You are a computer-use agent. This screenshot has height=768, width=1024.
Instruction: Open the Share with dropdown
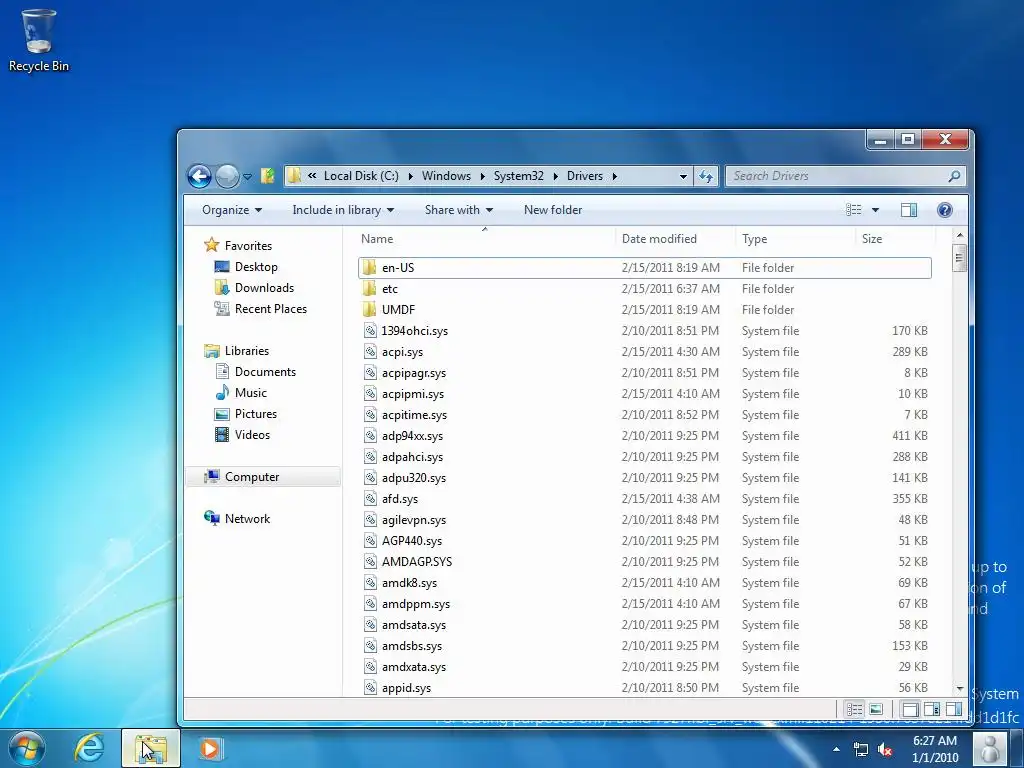click(x=458, y=210)
